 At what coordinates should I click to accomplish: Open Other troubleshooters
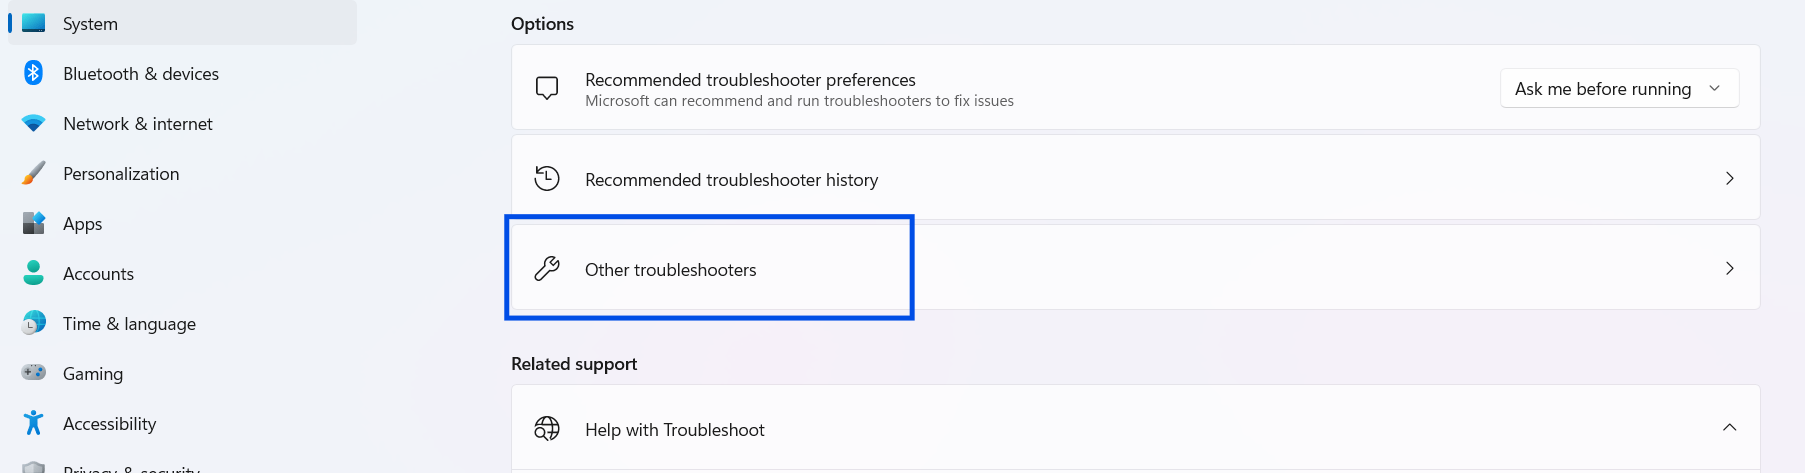(x=670, y=269)
